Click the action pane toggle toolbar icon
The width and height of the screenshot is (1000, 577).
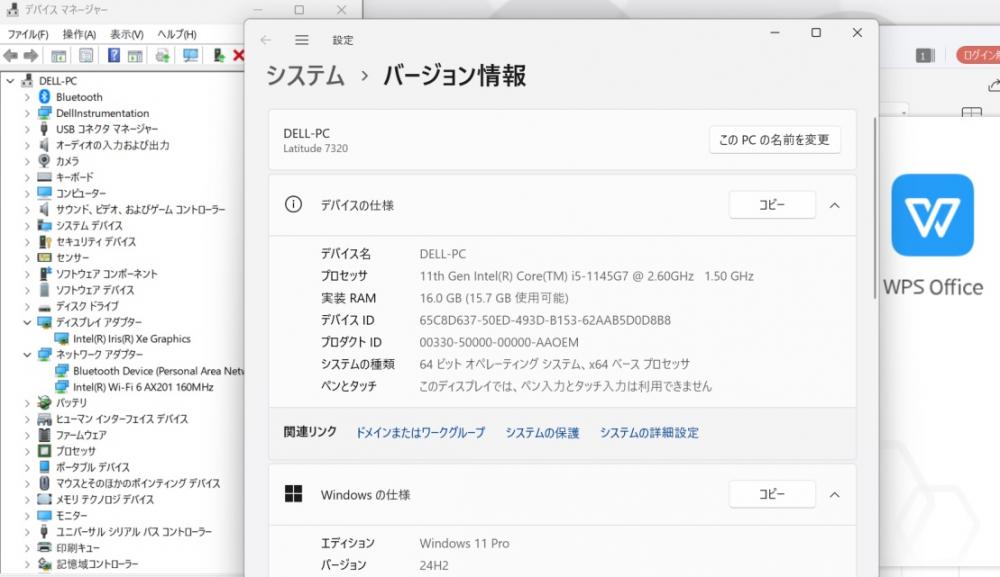click(135, 56)
